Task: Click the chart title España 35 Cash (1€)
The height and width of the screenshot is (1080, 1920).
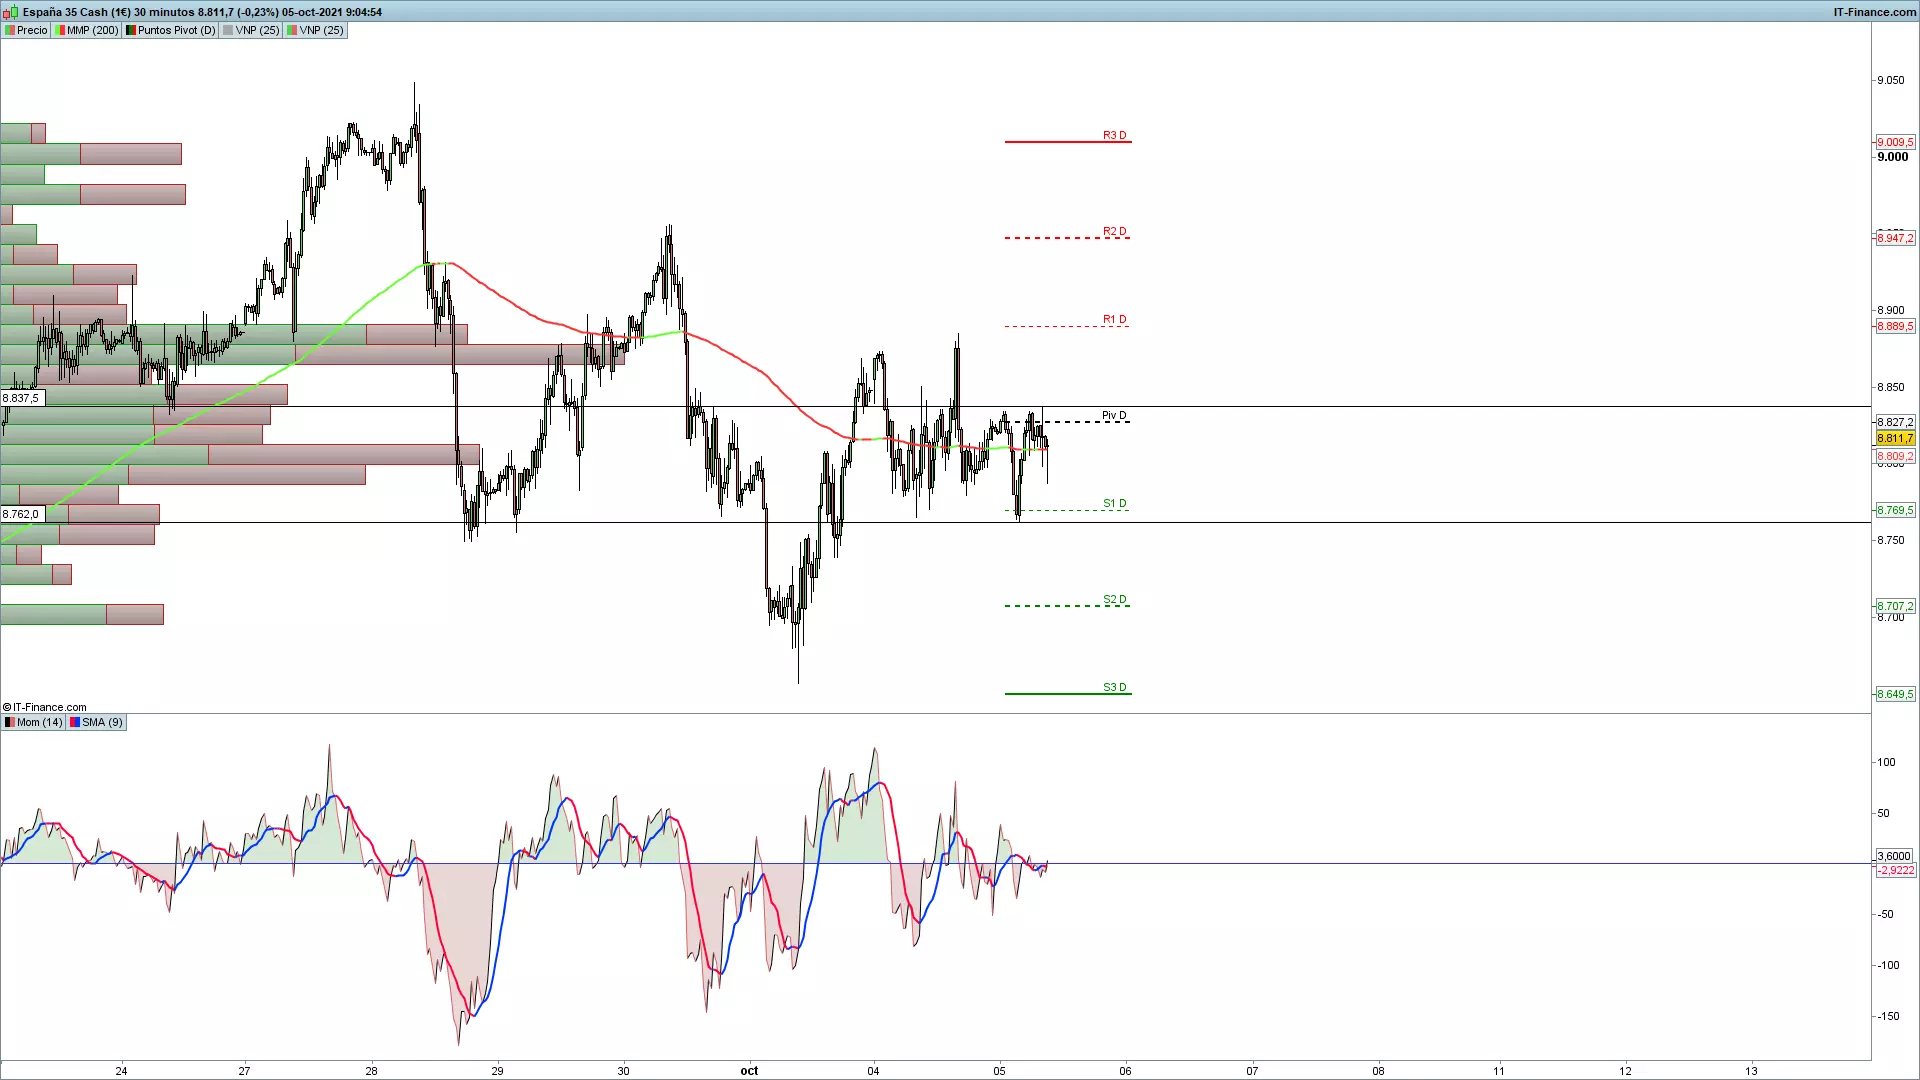Action: pos(77,12)
